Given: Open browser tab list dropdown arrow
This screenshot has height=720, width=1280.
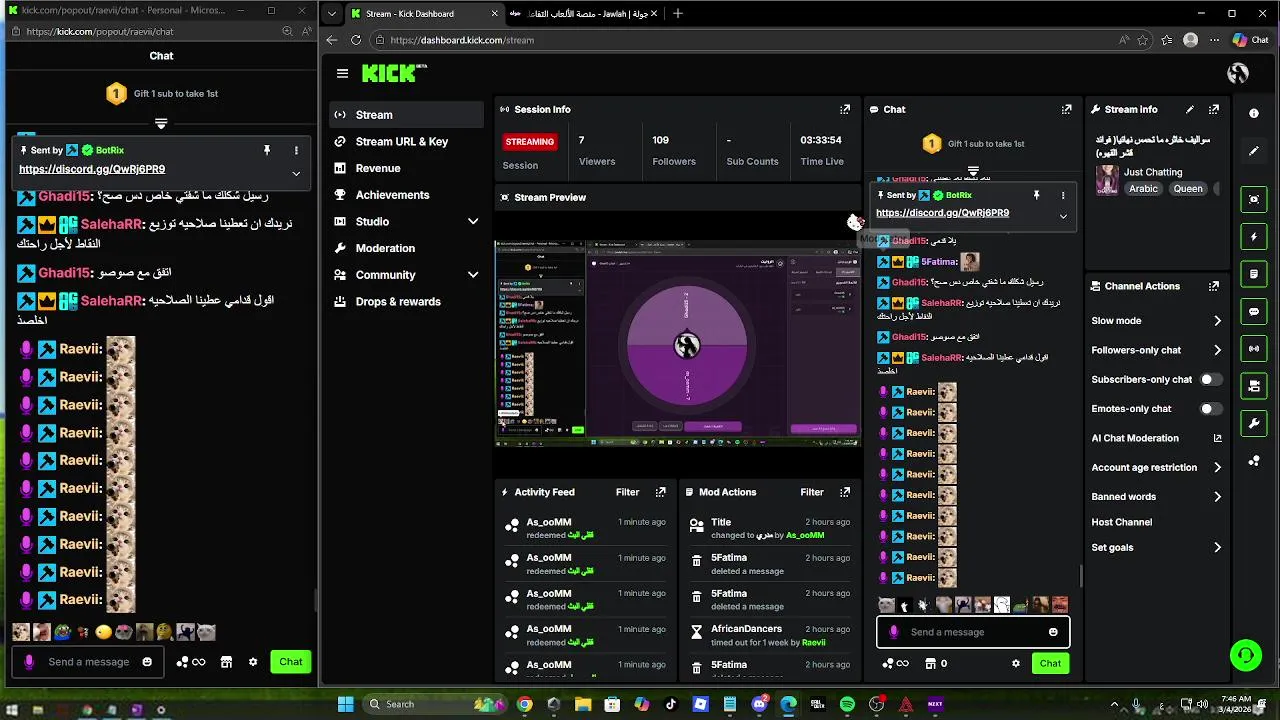Looking at the screenshot, I should [x=331, y=14].
